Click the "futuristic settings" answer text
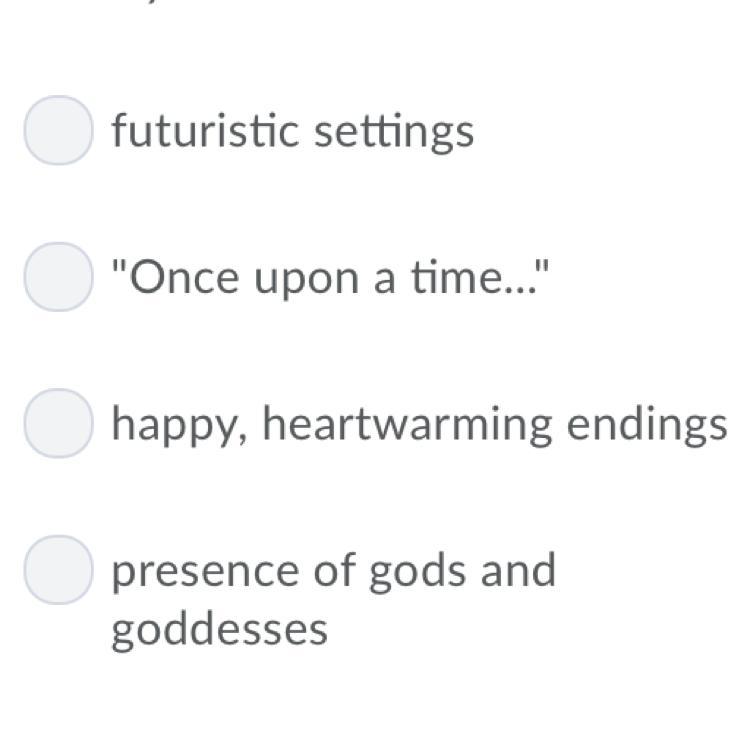Viewport: 750px width, 750px height. coord(292,131)
